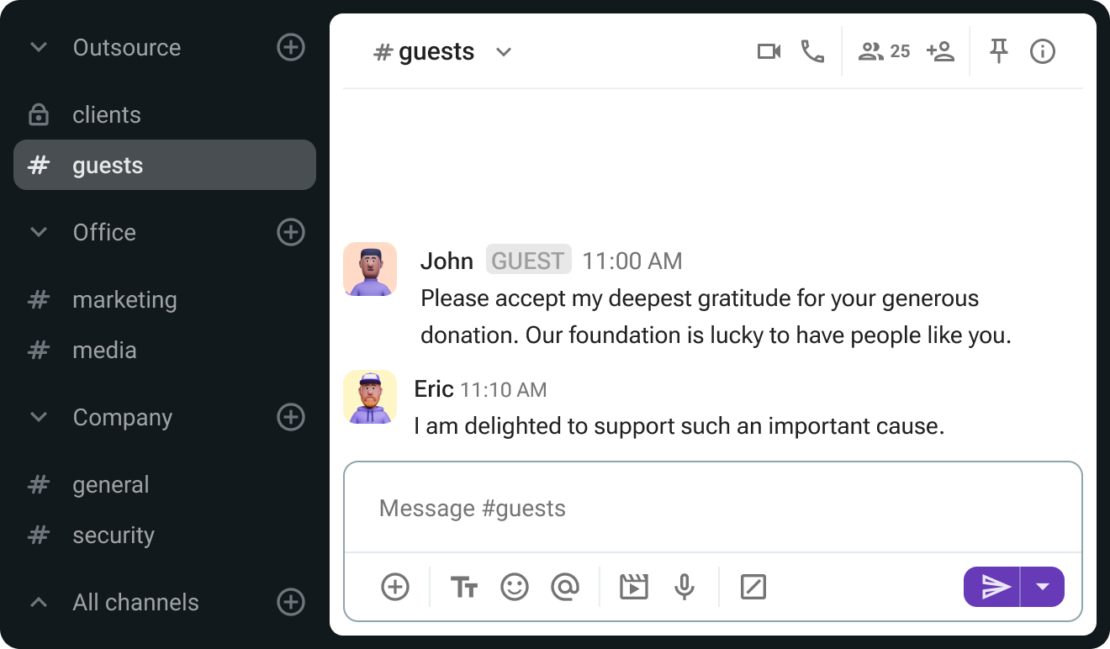Open the emoji picker in the composer
Screen dimensions: 1110x649
(x=515, y=587)
